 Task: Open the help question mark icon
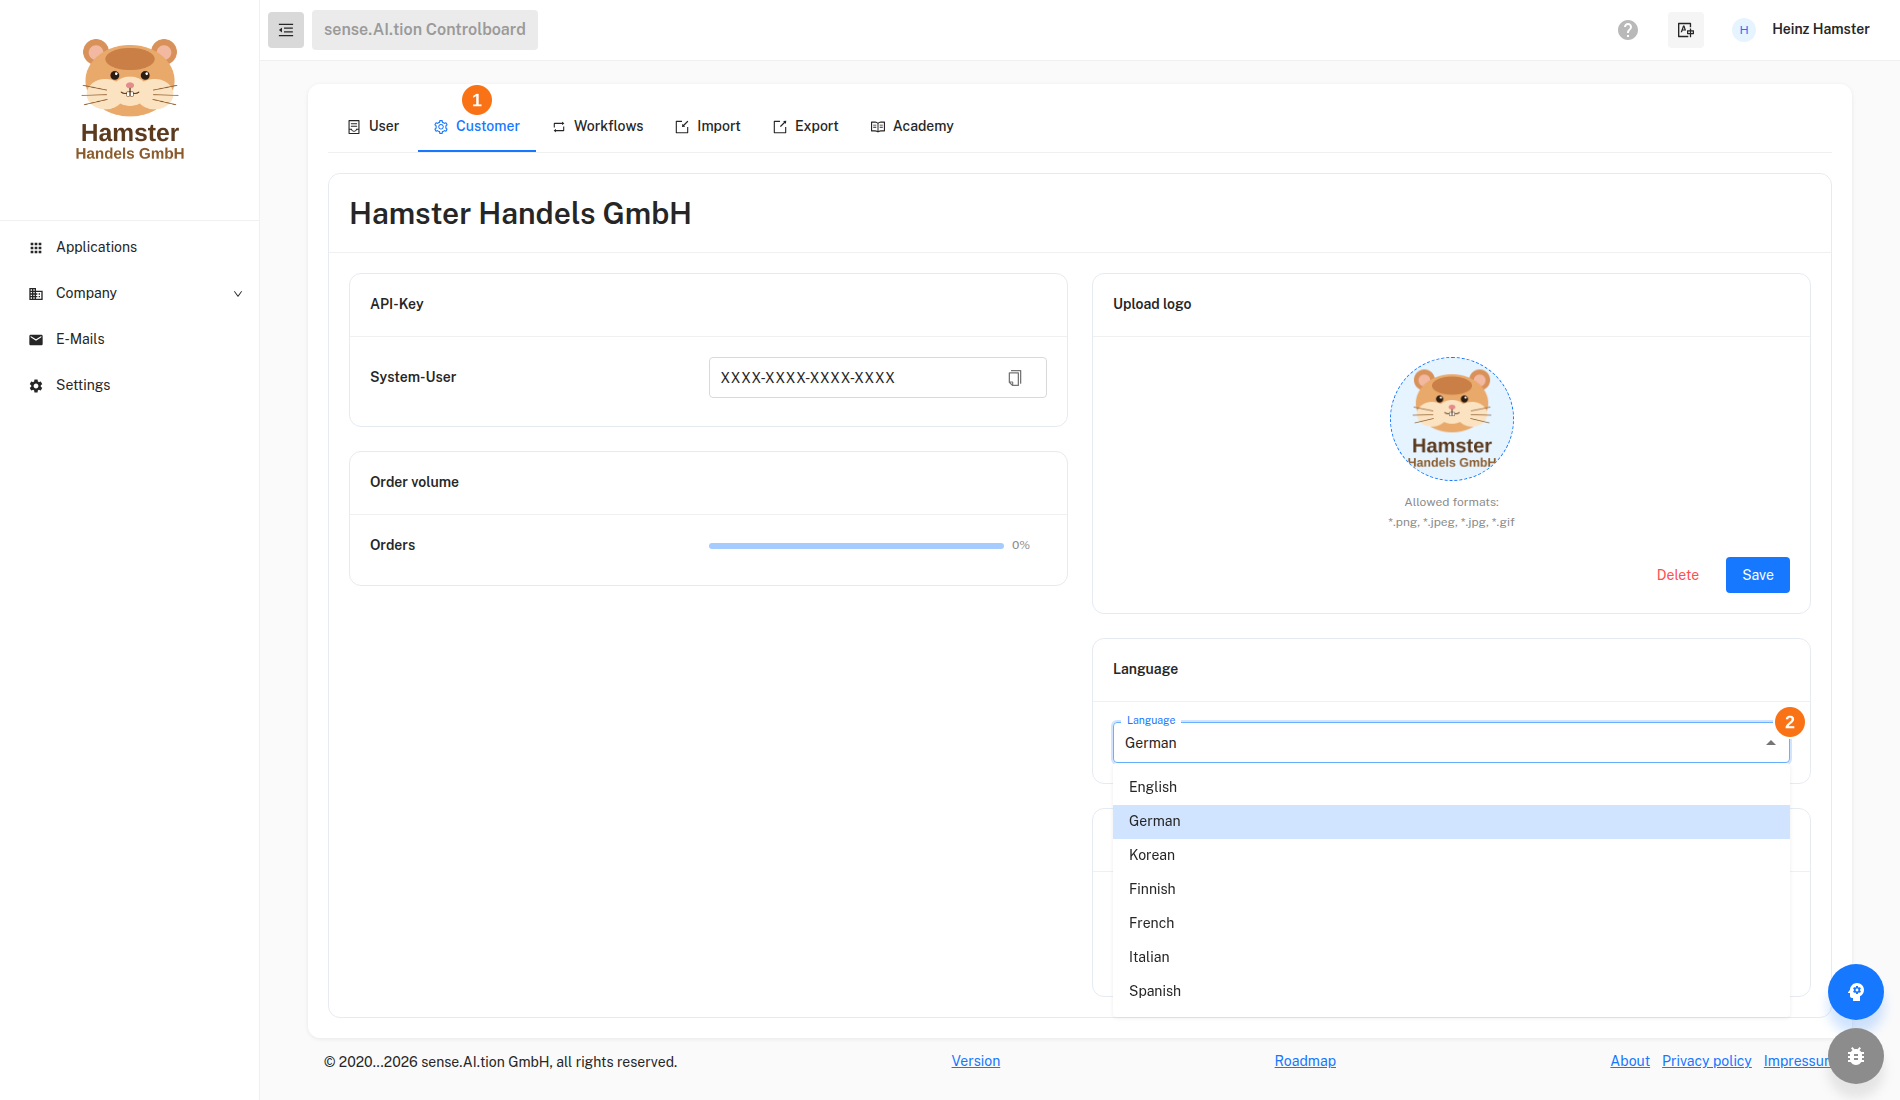[1628, 30]
